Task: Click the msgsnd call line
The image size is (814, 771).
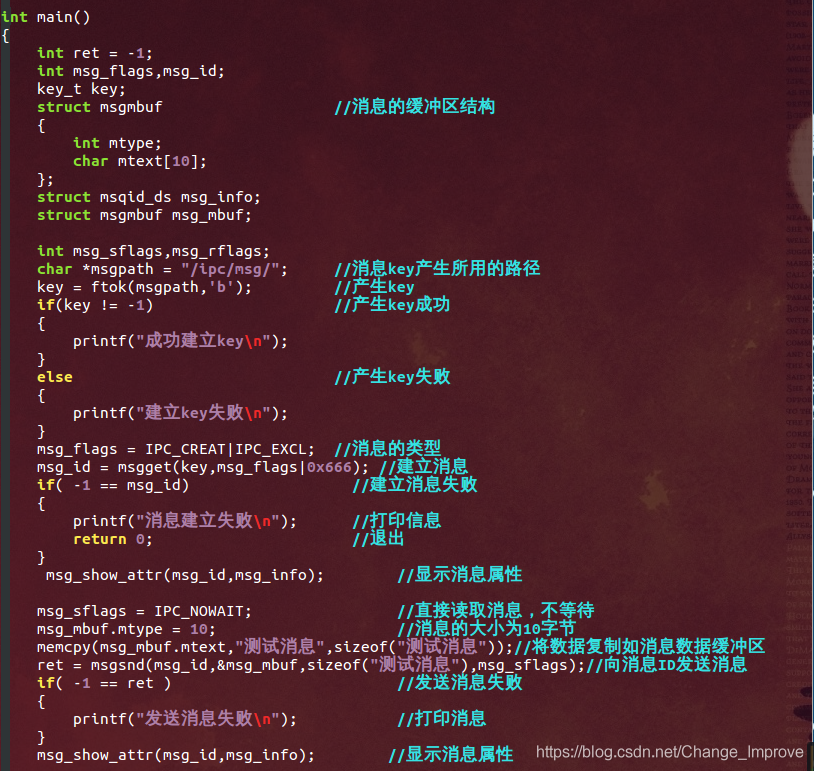Action: point(311,665)
